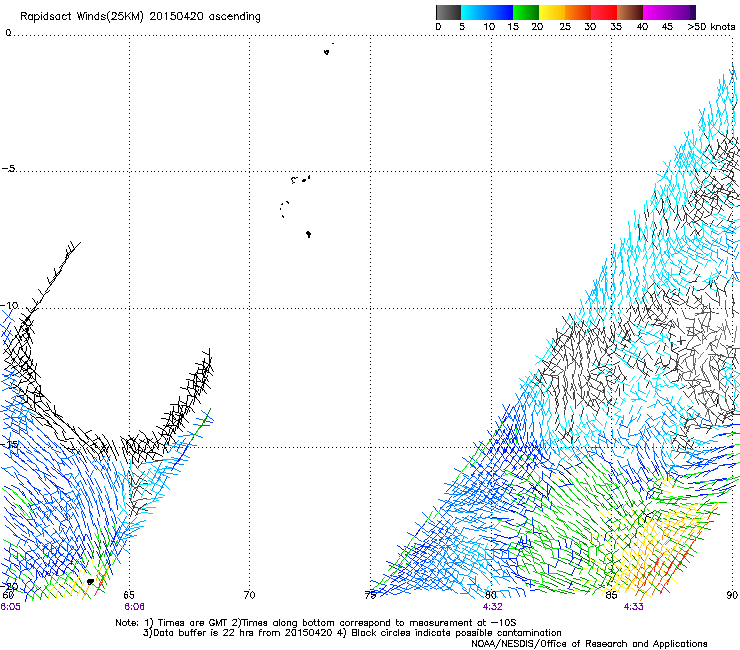Click the red 30-35 knots legend segment
The image size is (740, 650).
(604, 12)
